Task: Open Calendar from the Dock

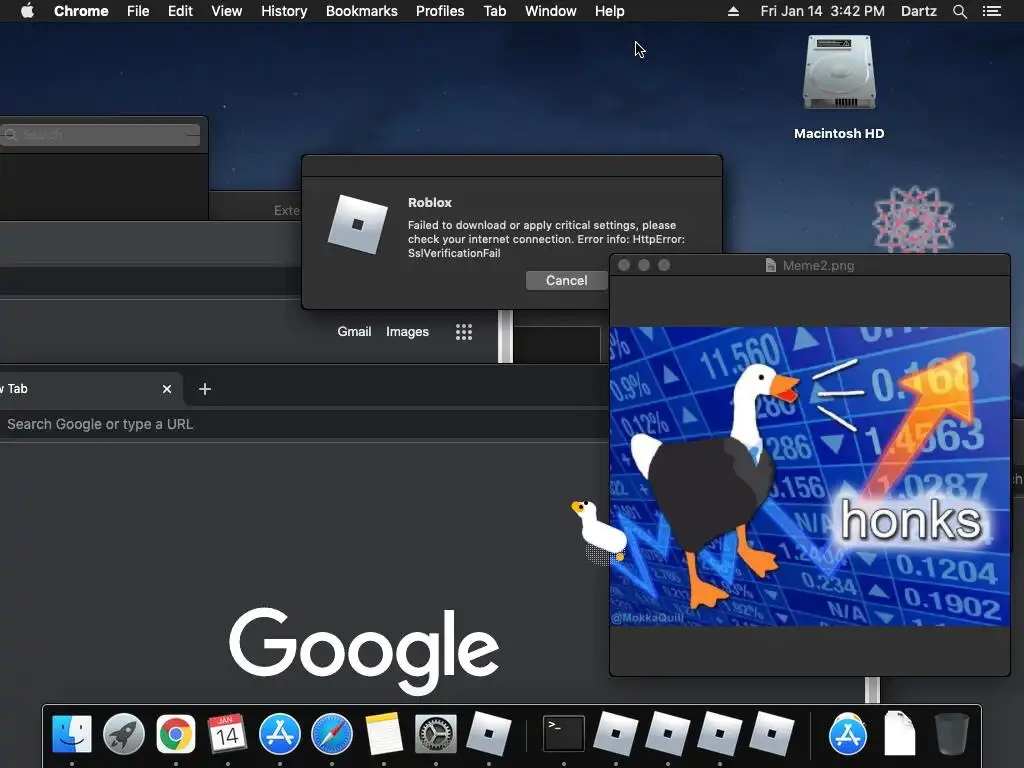Action: point(227,733)
